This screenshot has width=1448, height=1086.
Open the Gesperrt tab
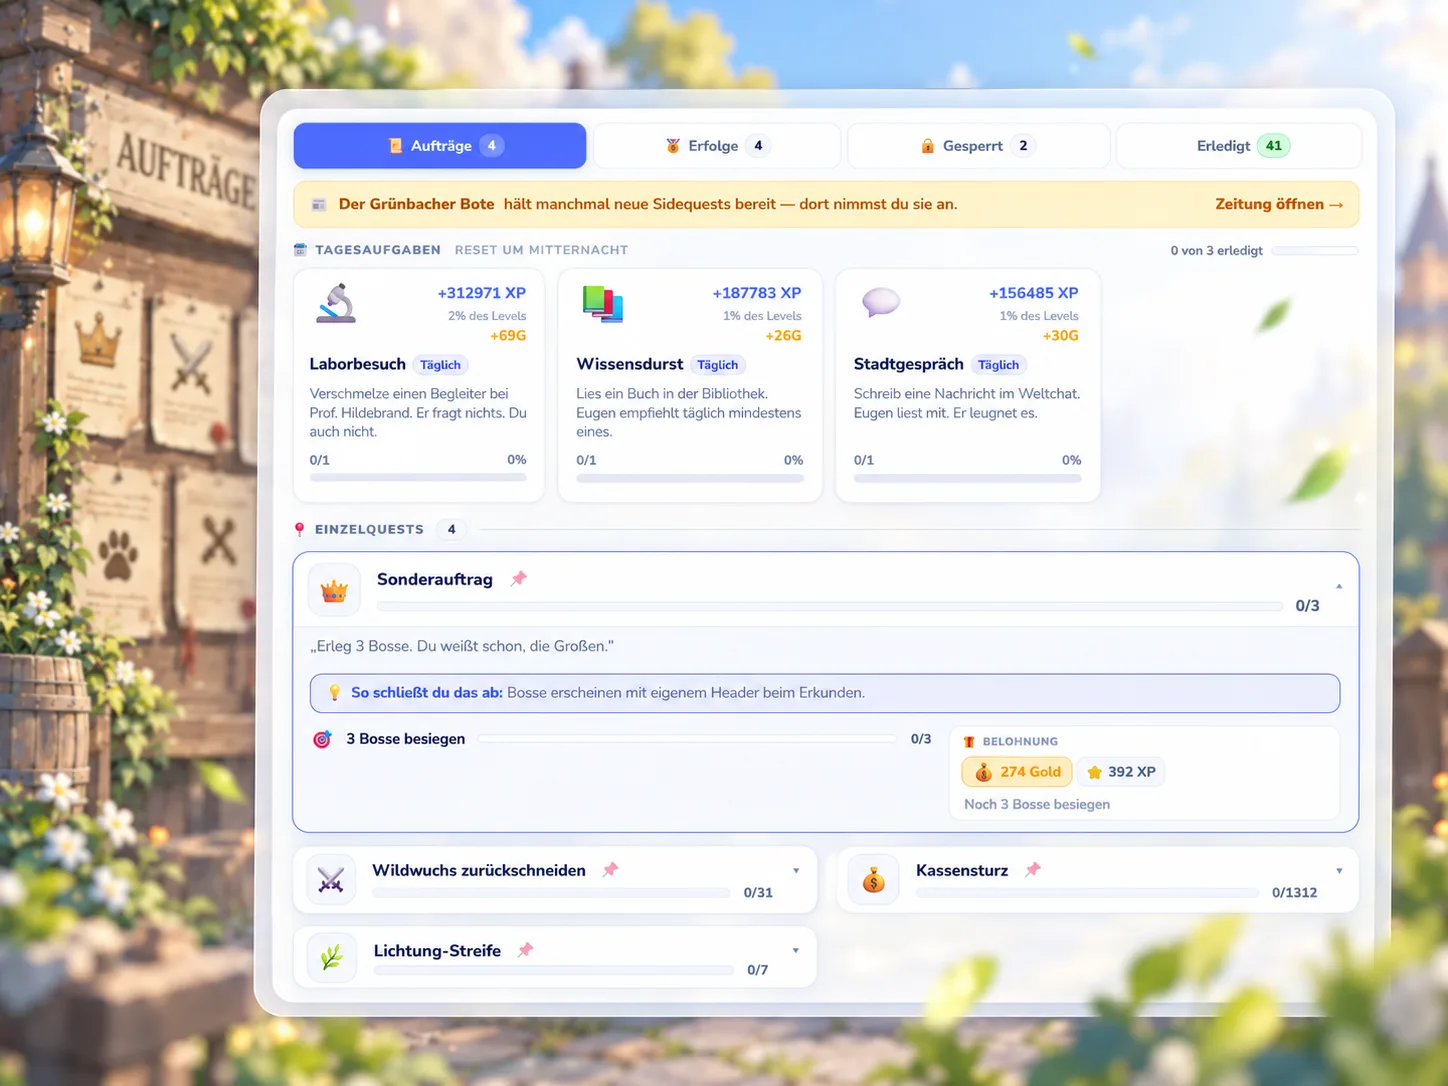click(978, 146)
